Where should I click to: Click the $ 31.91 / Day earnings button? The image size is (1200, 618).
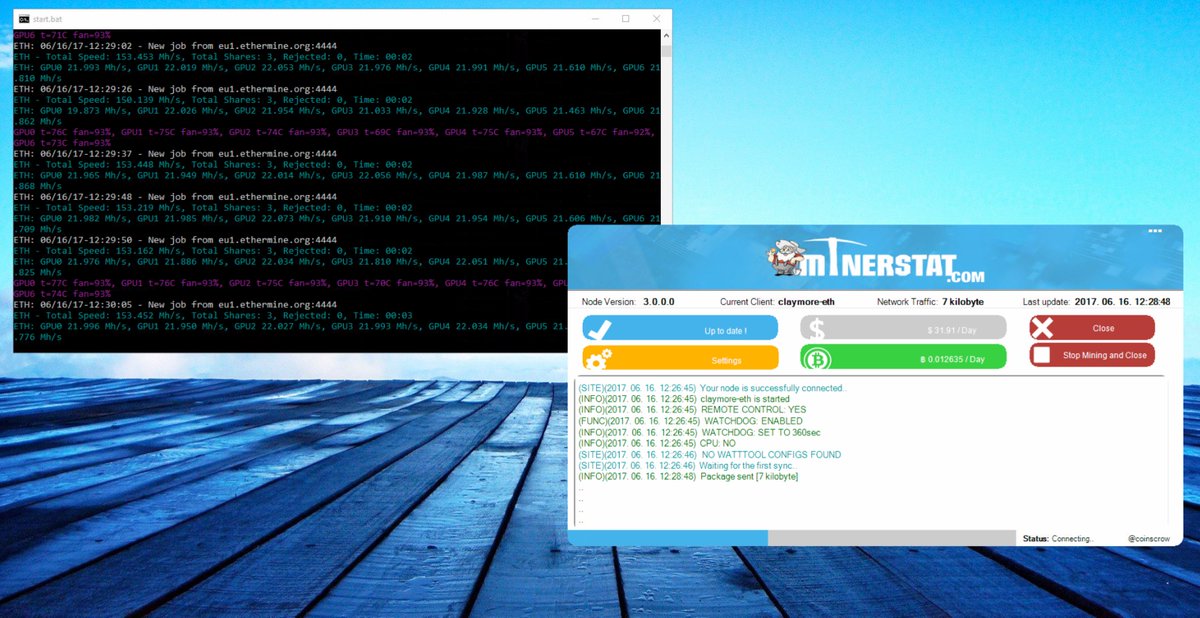click(x=903, y=328)
